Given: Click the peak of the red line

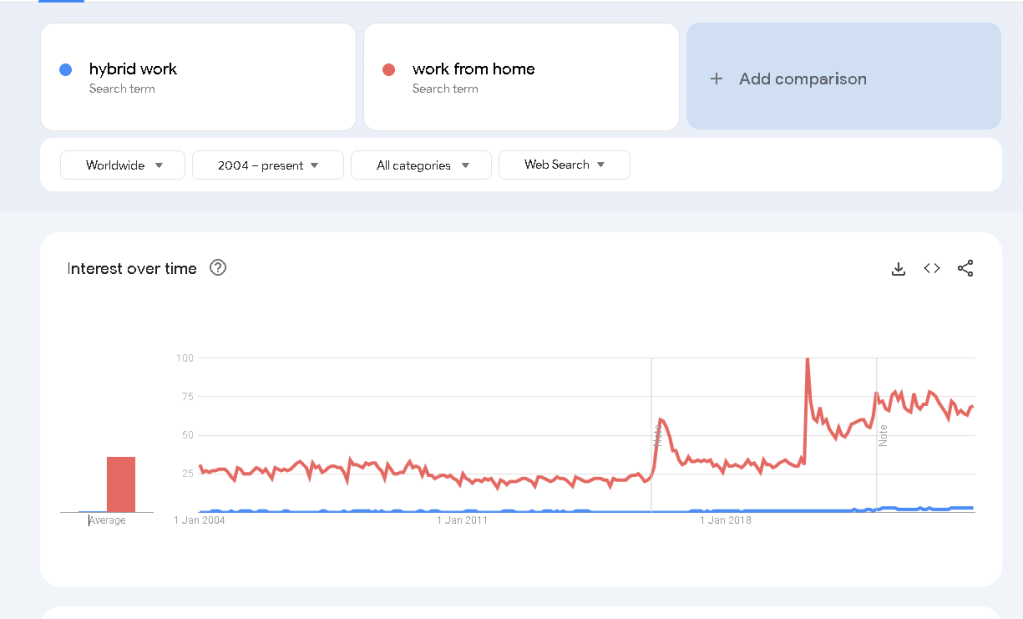Looking at the screenshot, I should coord(808,359).
